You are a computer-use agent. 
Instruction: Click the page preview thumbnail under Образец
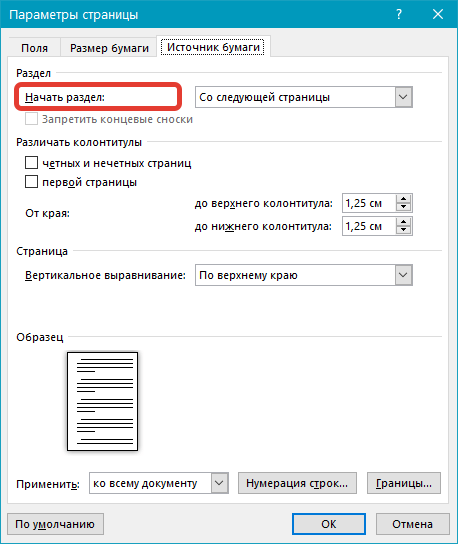pos(102,401)
